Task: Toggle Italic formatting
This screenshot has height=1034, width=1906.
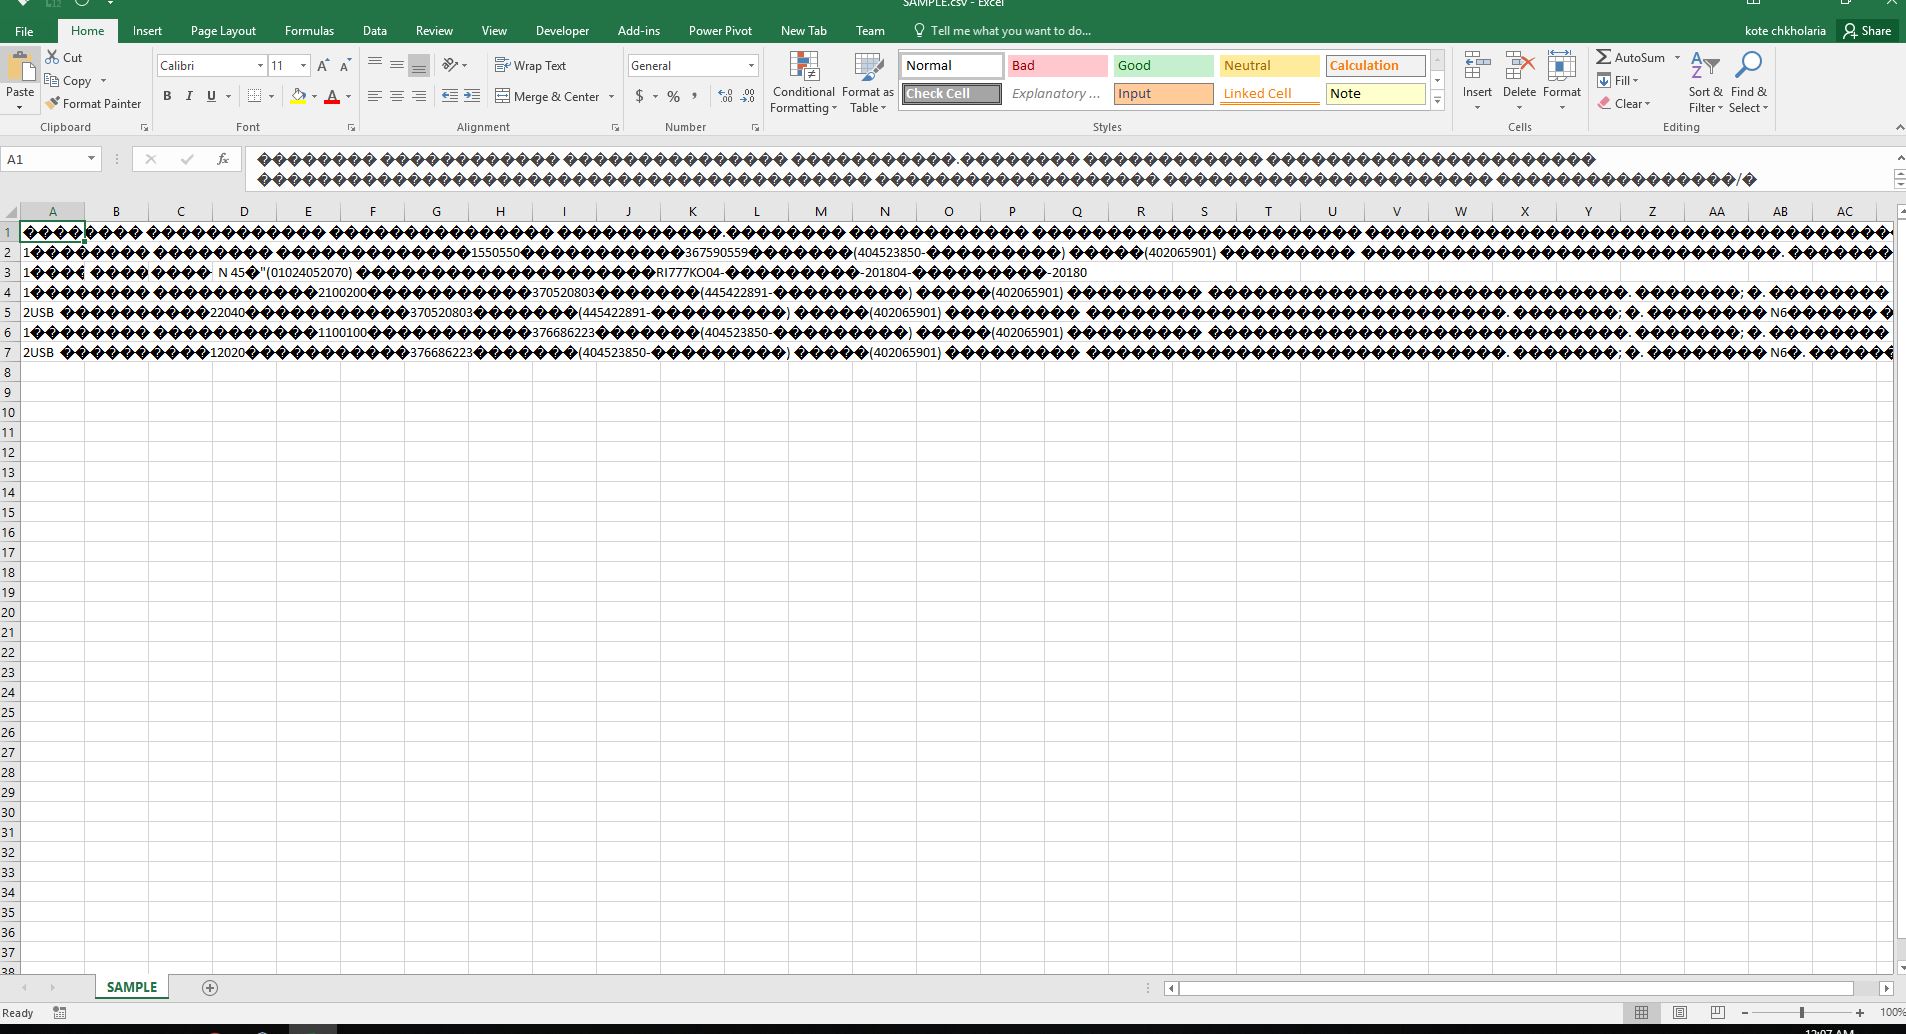Action: 189,96
